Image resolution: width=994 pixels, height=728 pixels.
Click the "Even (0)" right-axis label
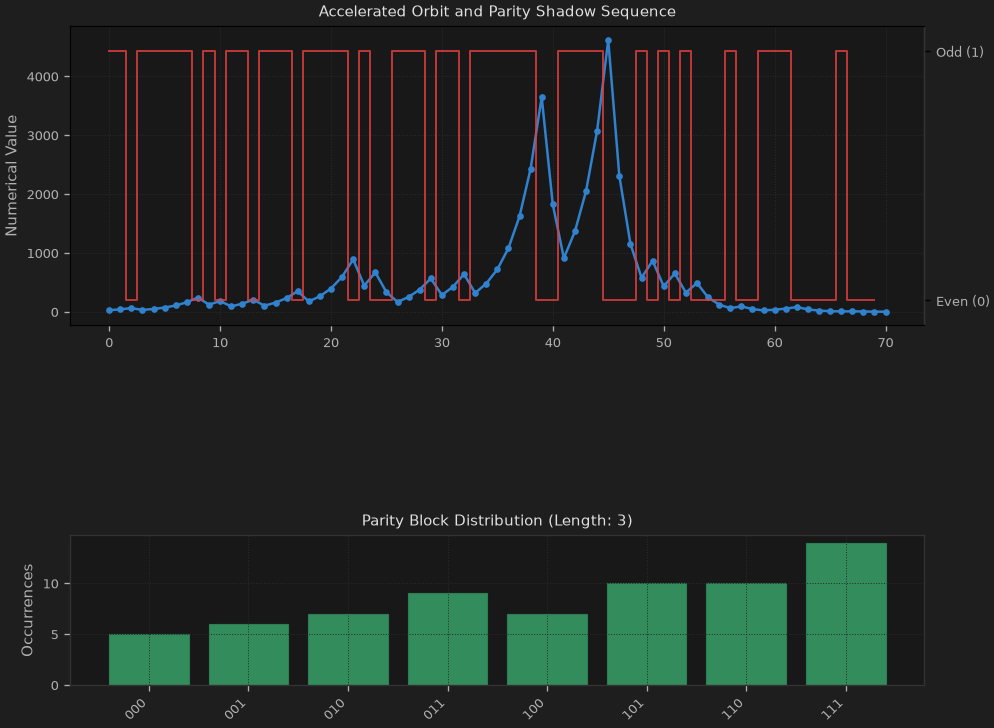[x=962, y=301]
